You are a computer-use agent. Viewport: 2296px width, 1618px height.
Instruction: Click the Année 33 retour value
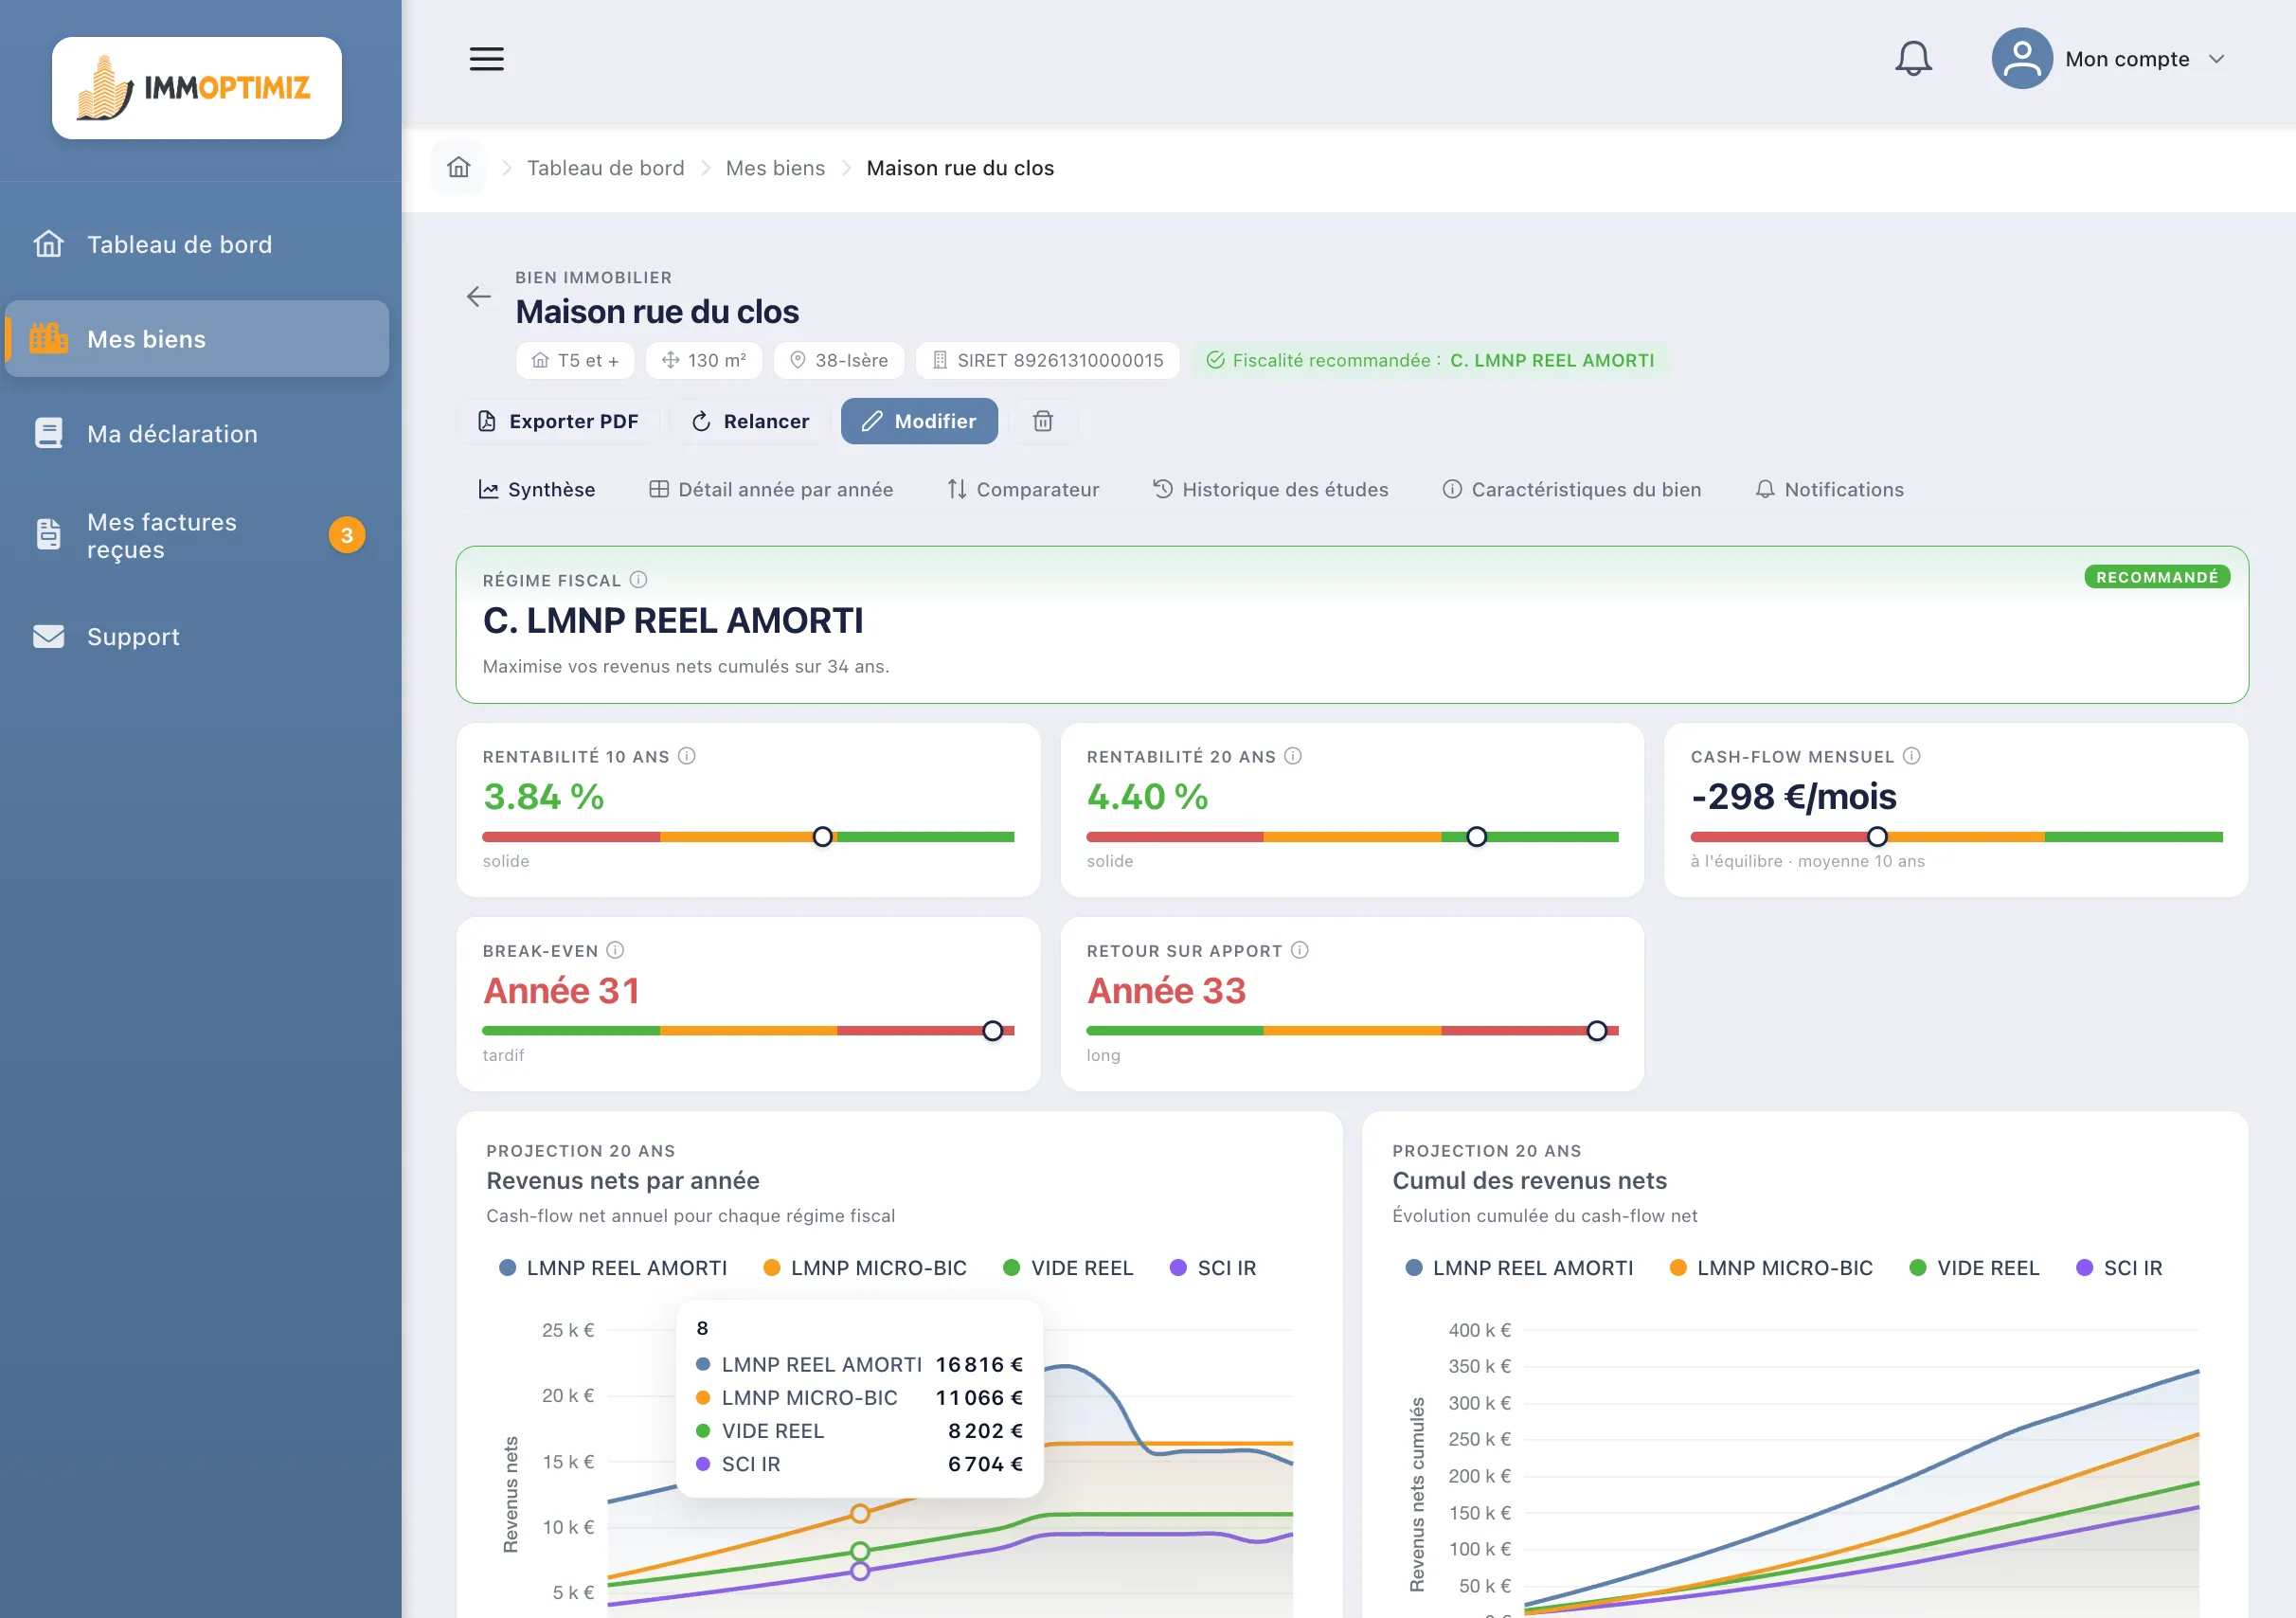click(x=1166, y=991)
